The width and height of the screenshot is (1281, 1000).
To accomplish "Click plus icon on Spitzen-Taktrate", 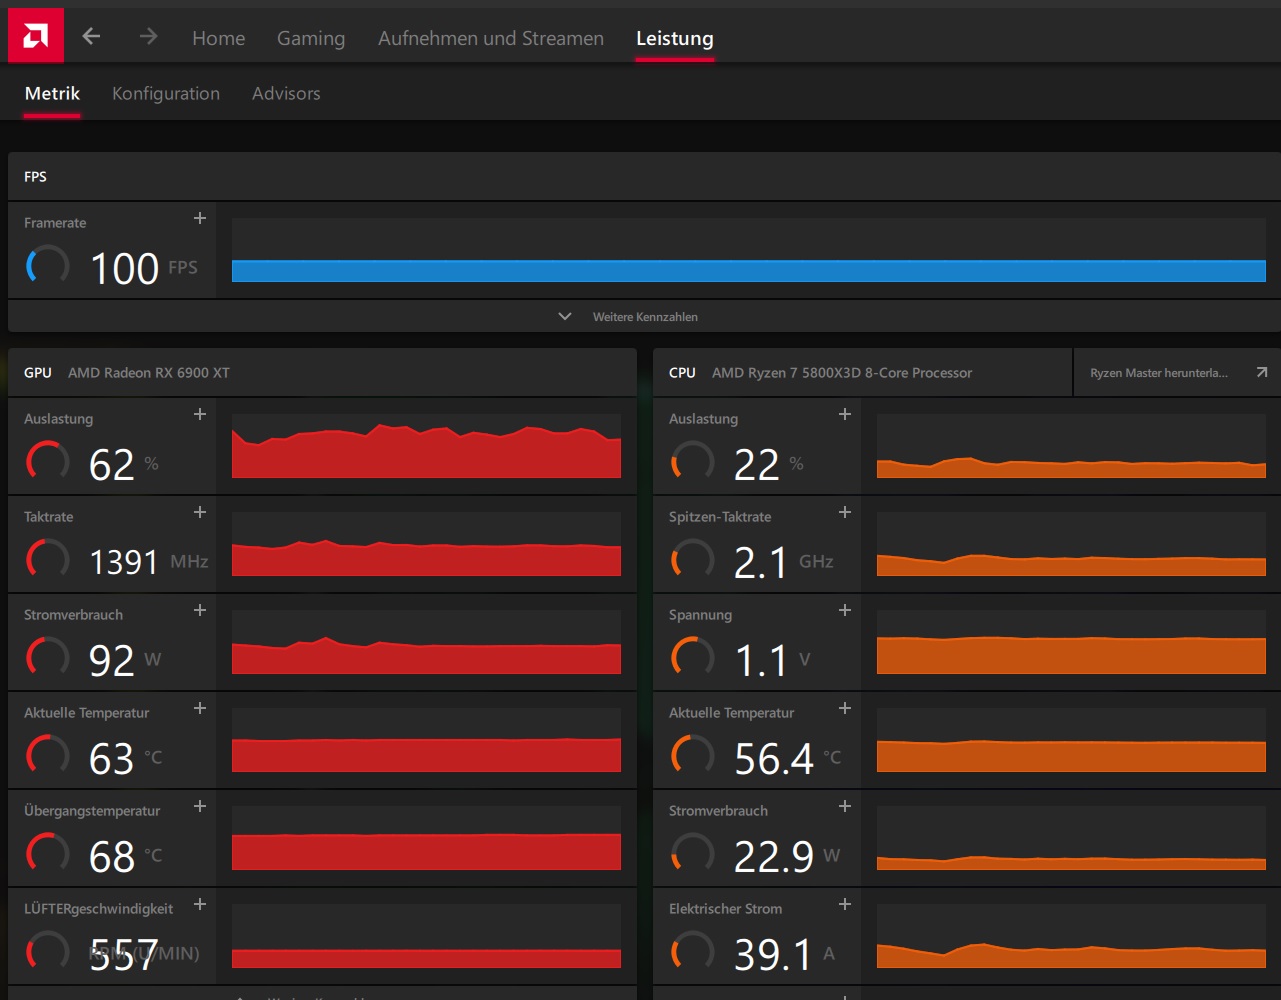I will point(845,512).
